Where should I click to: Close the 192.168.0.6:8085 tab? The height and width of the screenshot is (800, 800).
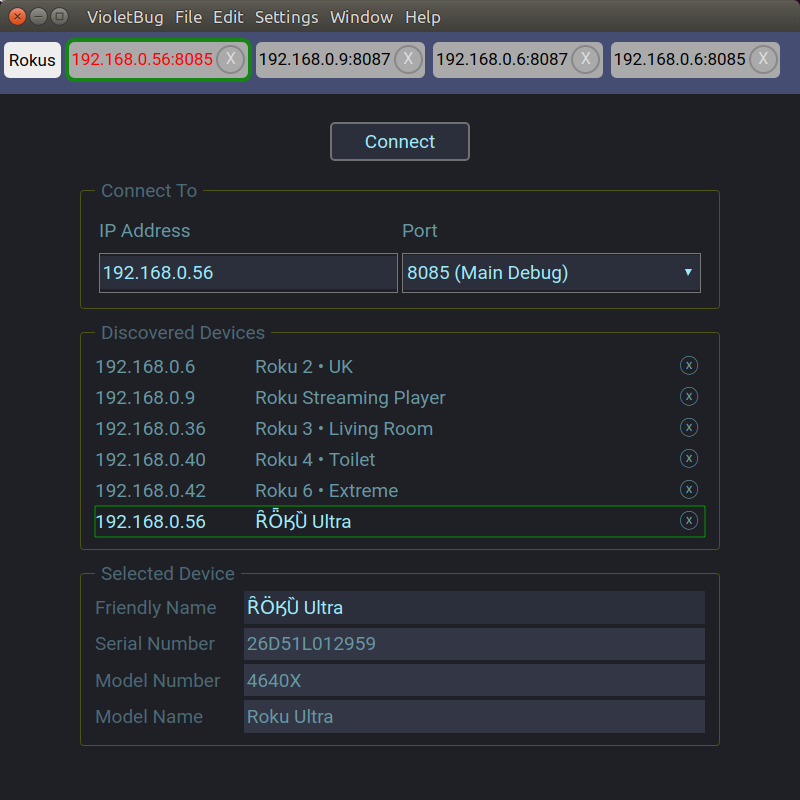(x=763, y=59)
